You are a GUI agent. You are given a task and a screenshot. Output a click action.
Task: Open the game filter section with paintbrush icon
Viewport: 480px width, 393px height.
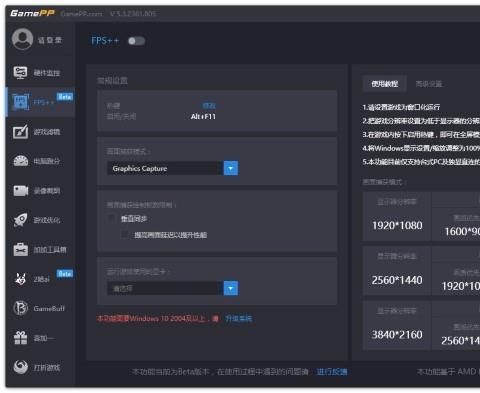pos(40,132)
